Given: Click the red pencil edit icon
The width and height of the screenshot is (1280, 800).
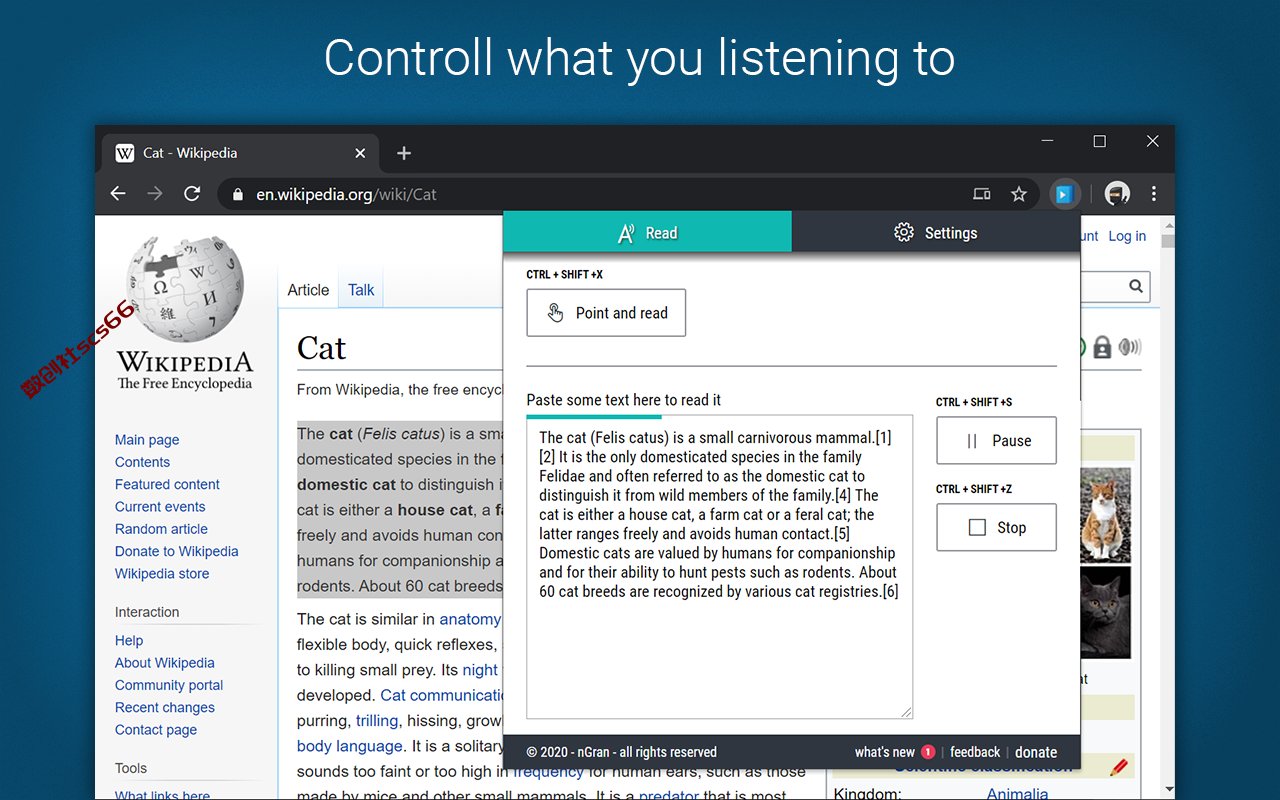Looking at the screenshot, I should point(1119,768).
